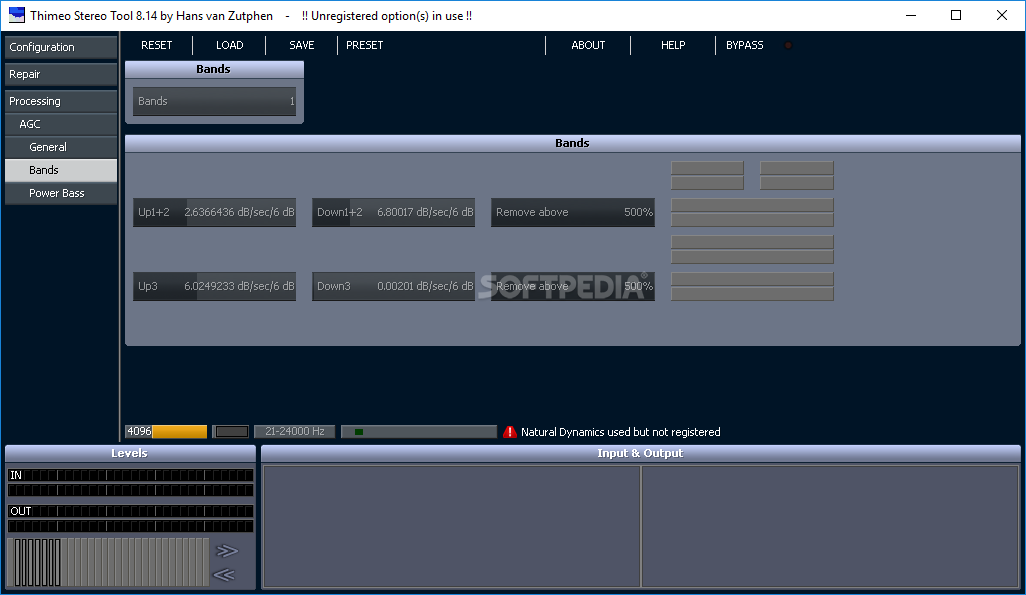Adjust the Up1+2 speed slider
Viewport: 1026px width, 595px height.
click(x=215, y=212)
